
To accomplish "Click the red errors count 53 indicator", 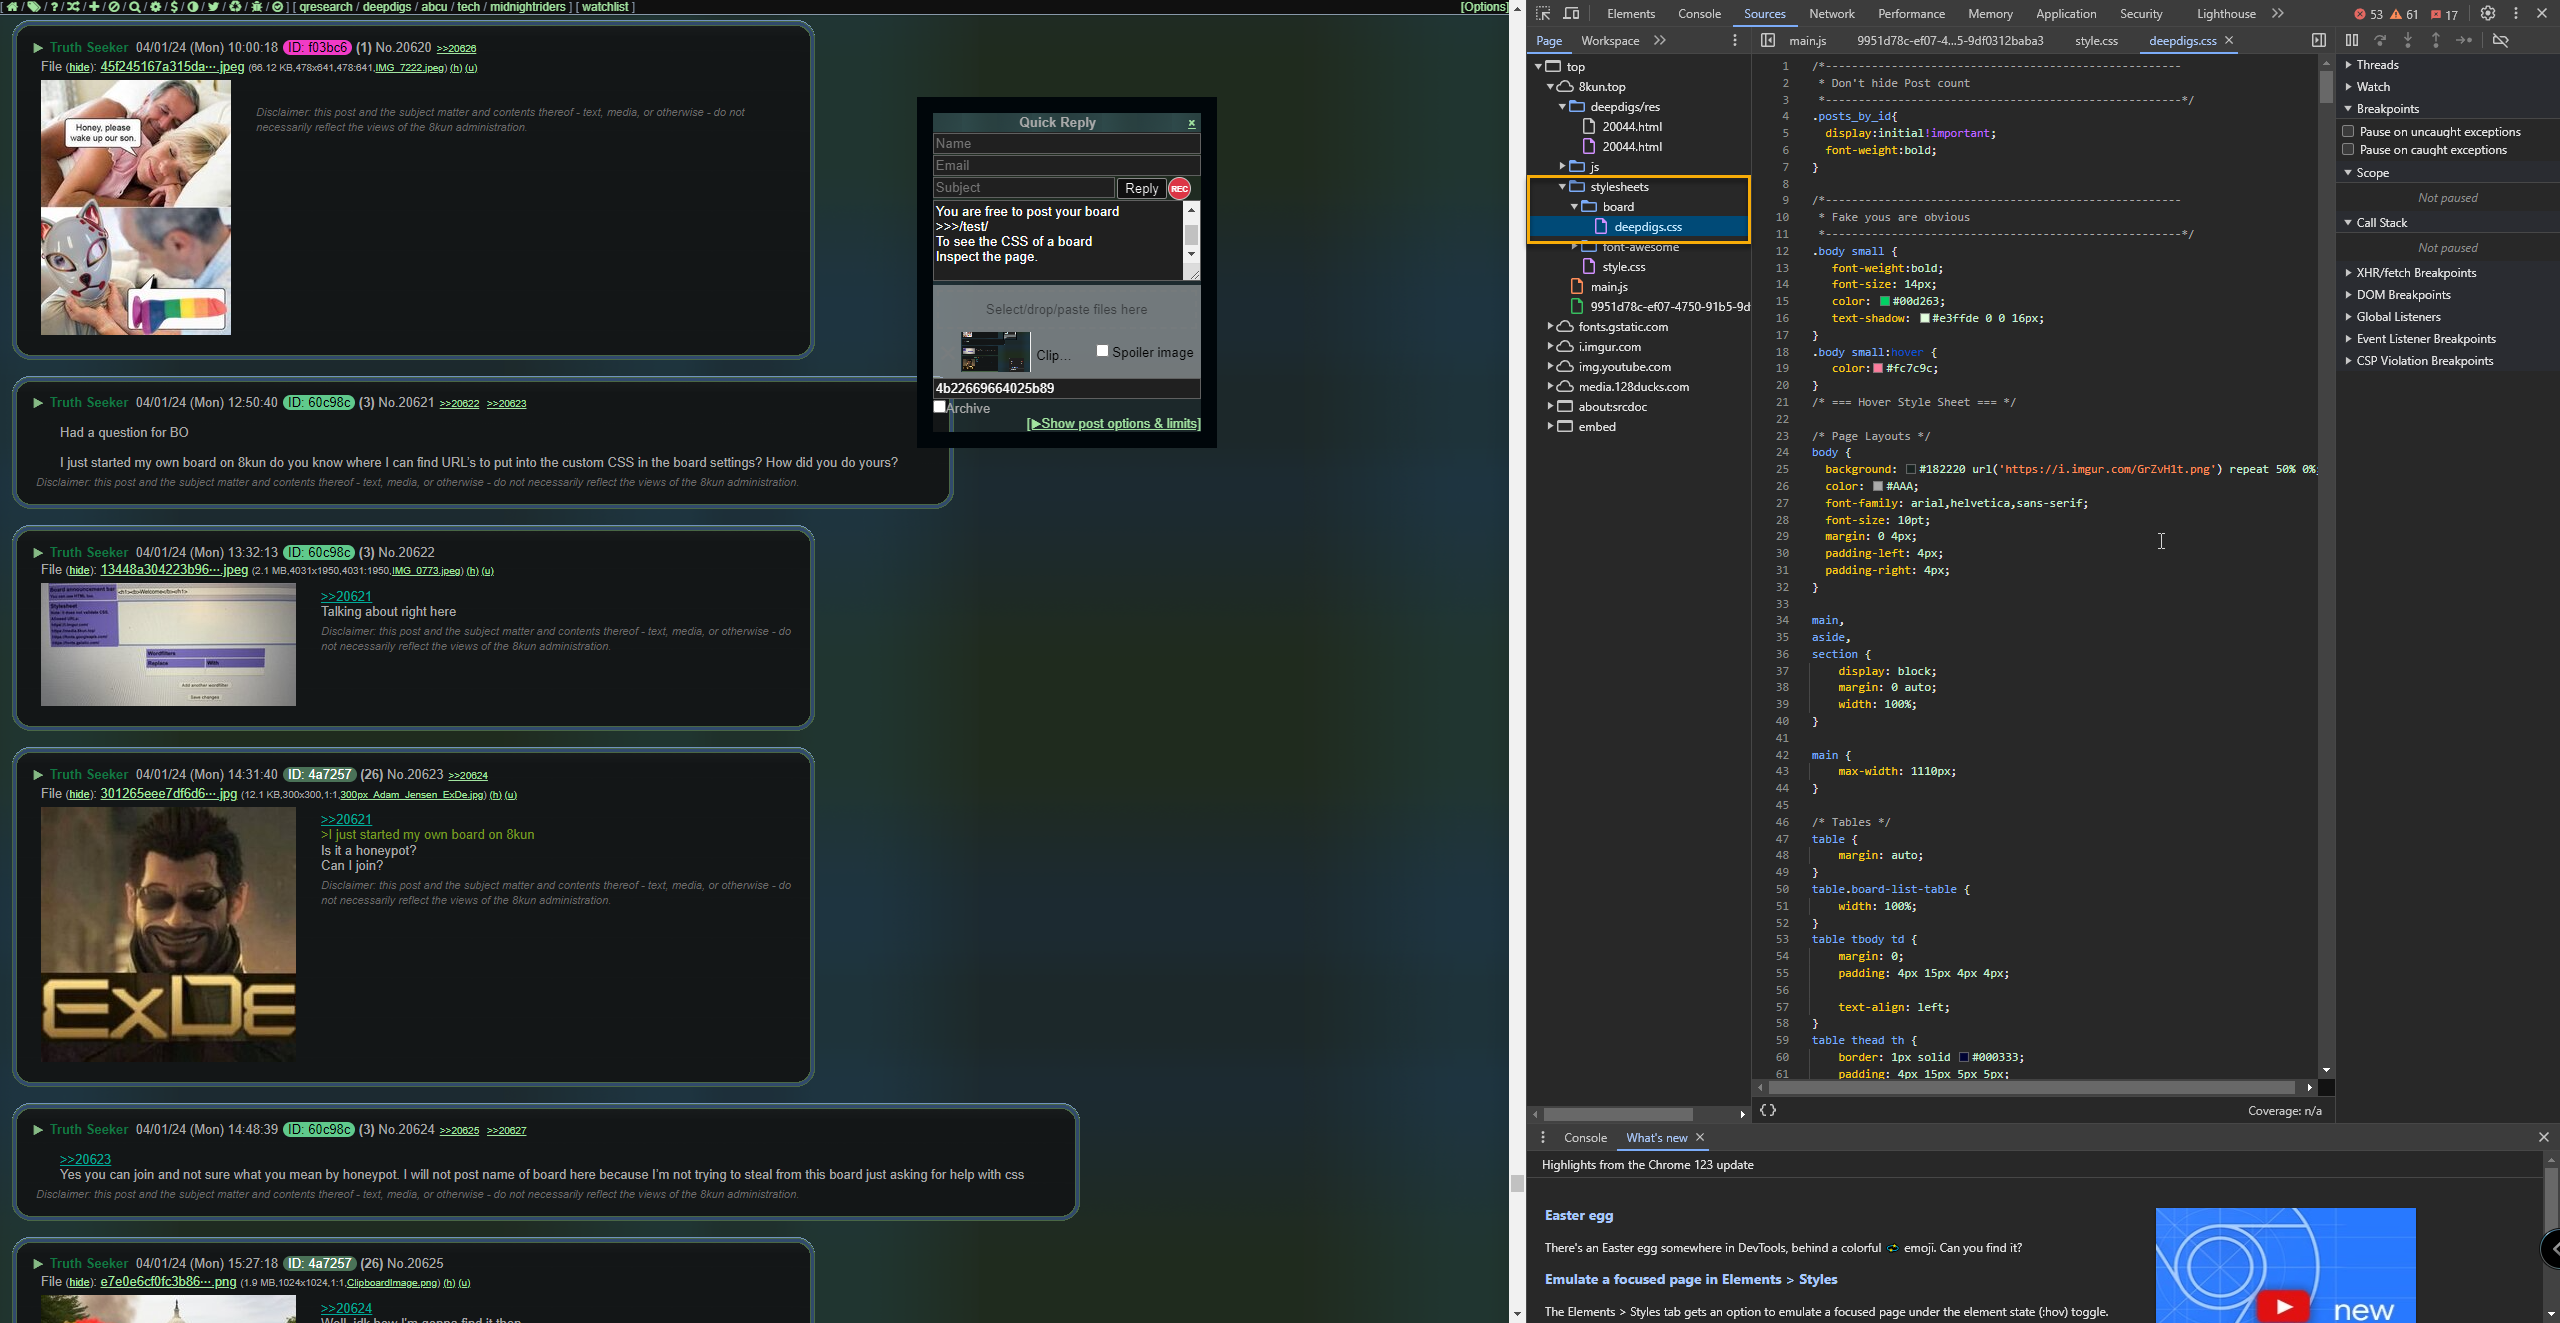I will click(x=2367, y=14).
